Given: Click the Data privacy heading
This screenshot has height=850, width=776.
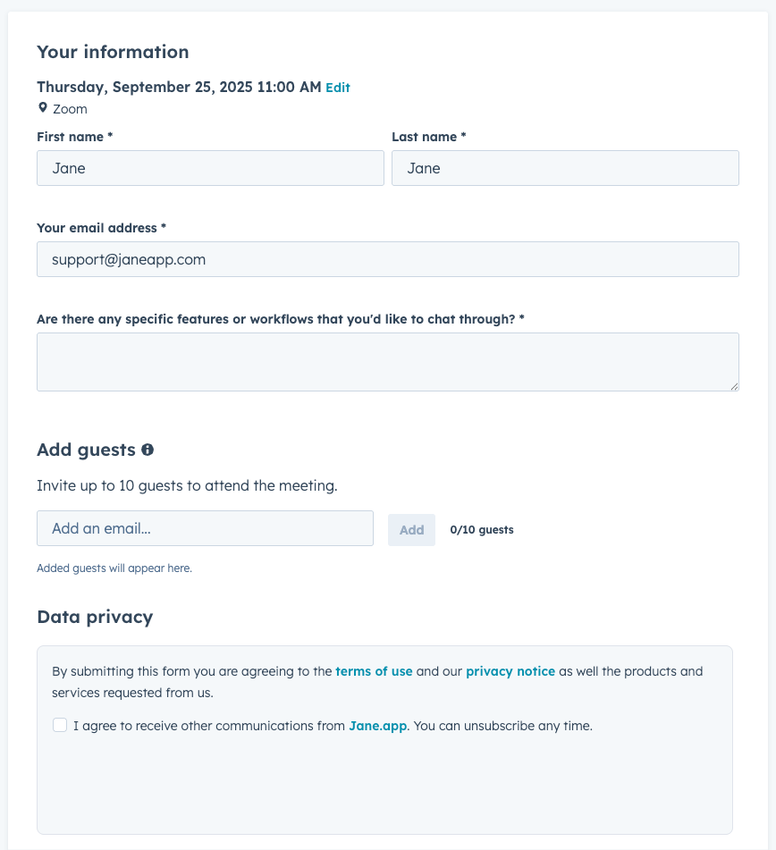Looking at the screenshot, I should coord(94,617).
